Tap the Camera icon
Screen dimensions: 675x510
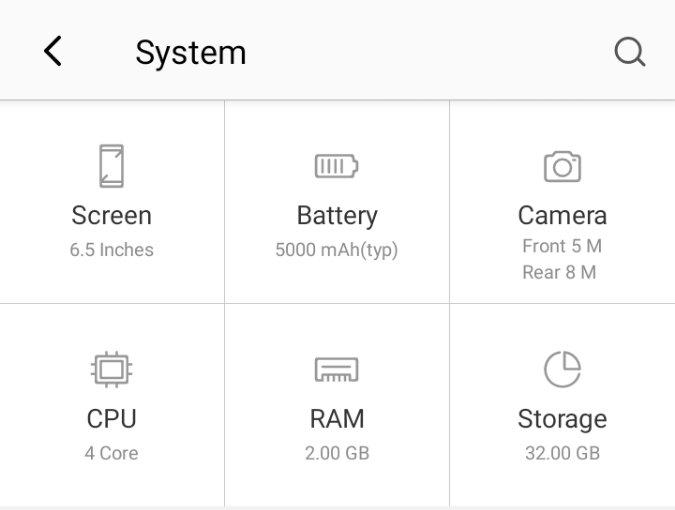click(x=562, y=167)
